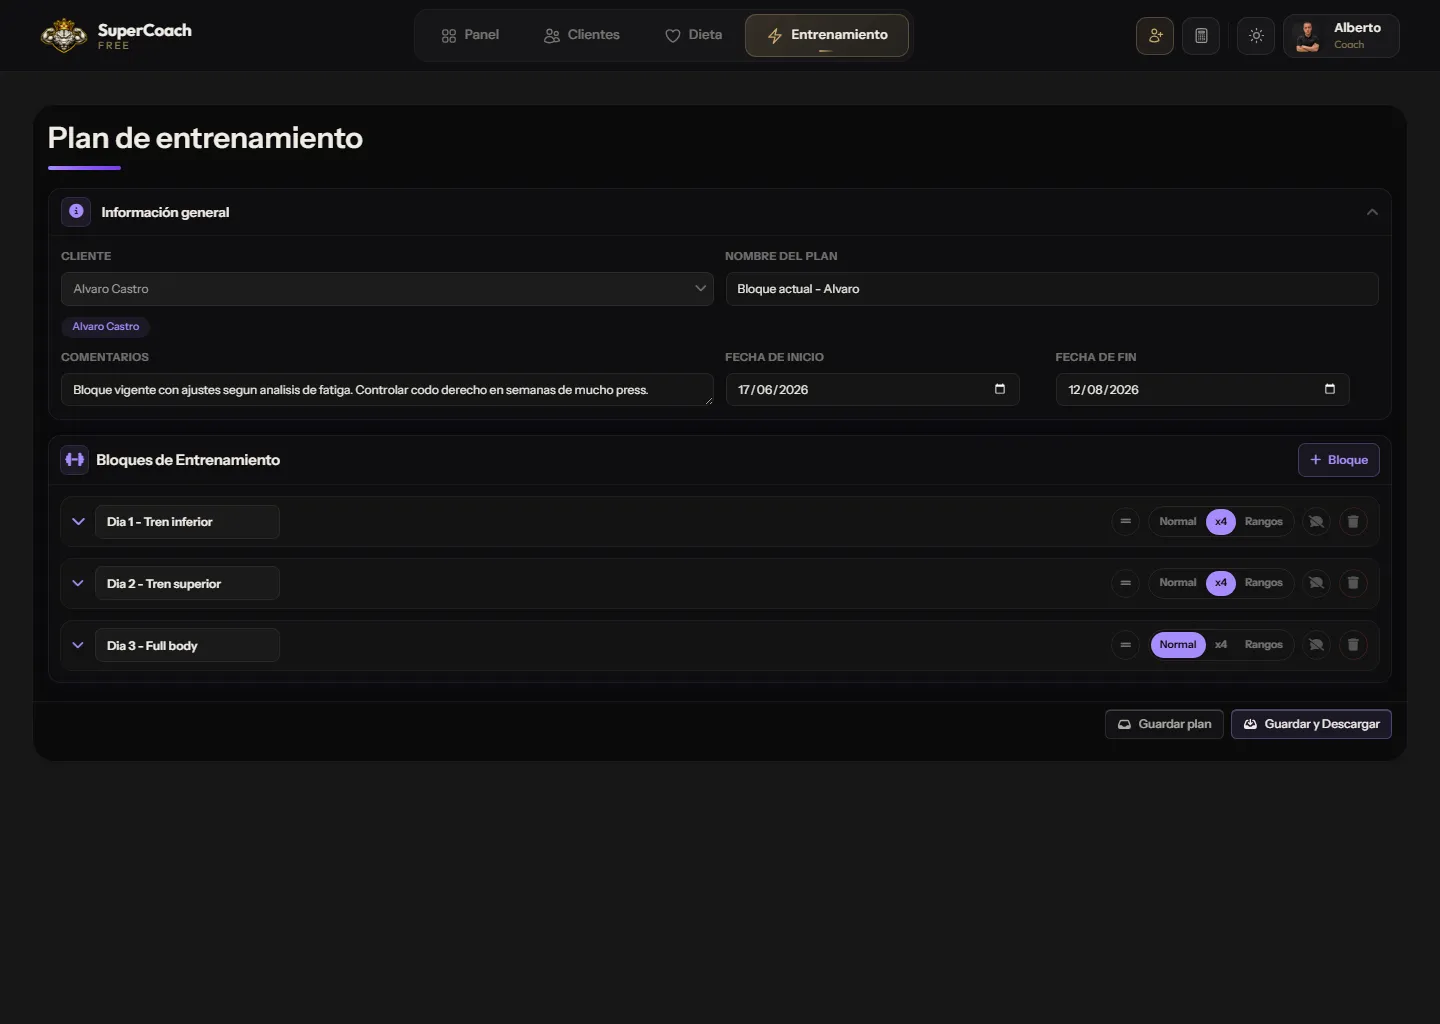
Task: Click the reorder handle for Dia 1
Action: point(1125,522)
